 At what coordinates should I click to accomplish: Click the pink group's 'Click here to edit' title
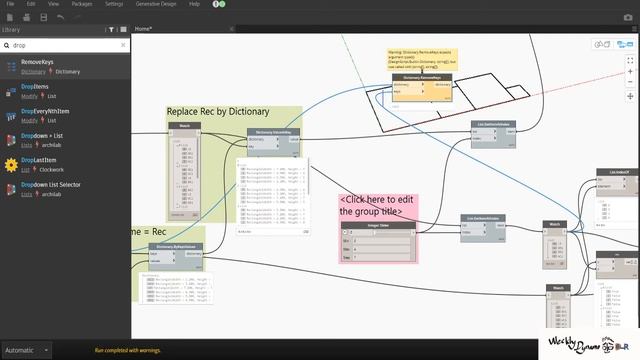coord(376,205)
